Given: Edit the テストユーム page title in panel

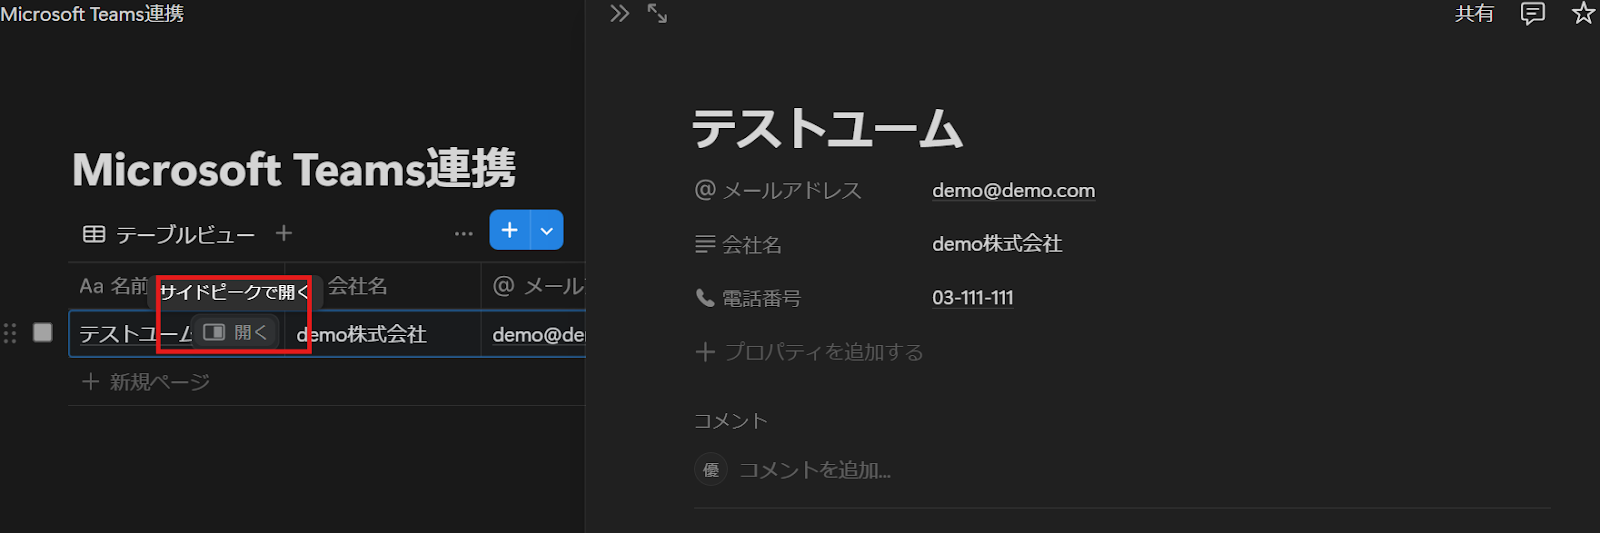Looking at the screenshot, I should point(828,130).
